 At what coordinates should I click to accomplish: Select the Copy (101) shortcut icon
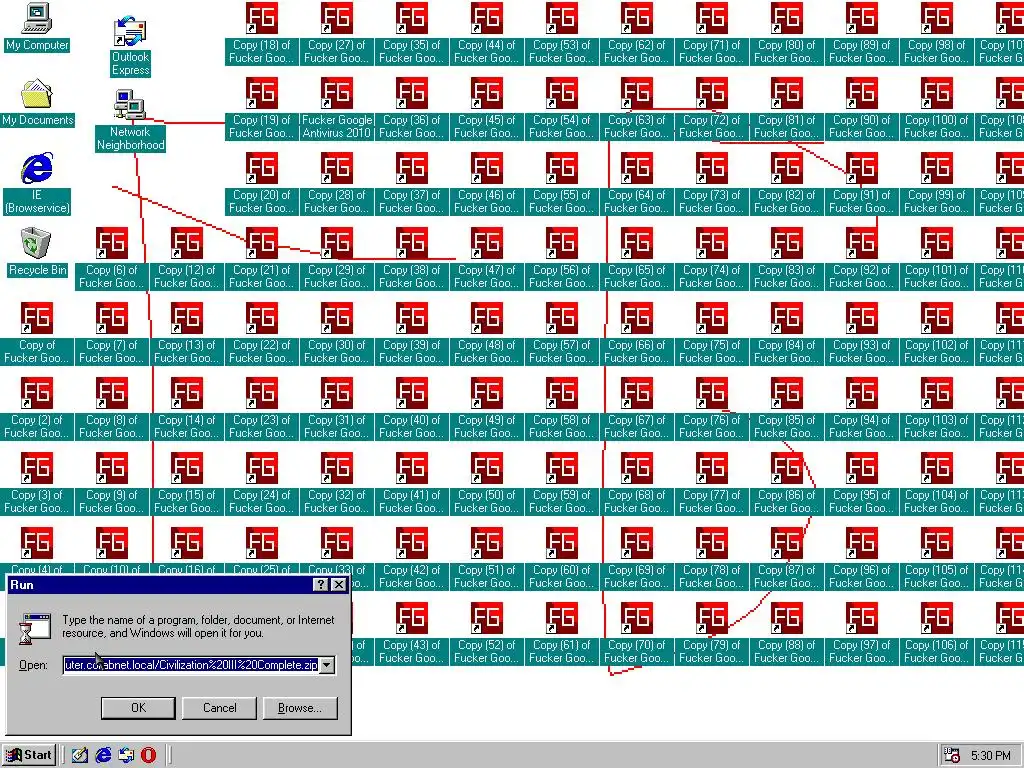[x=936, y=259]
